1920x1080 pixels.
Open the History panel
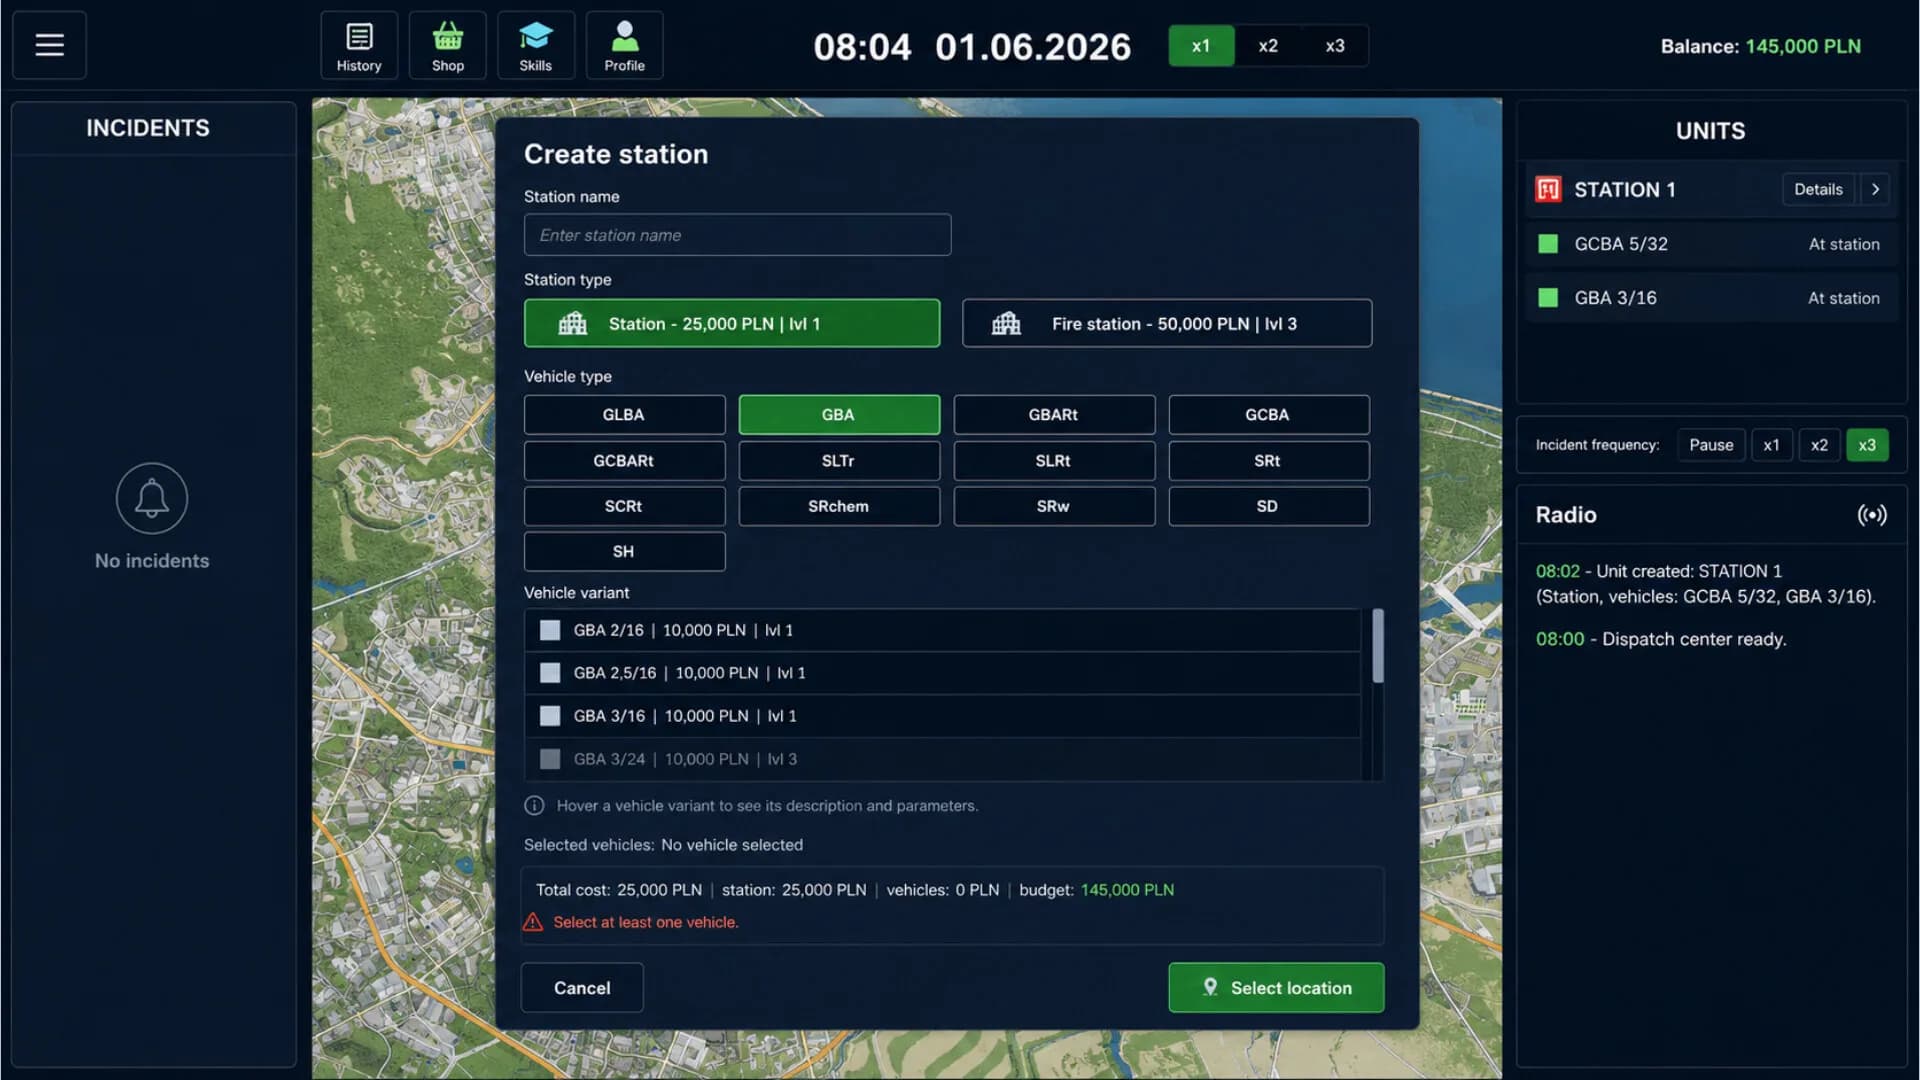coord(359,45)
